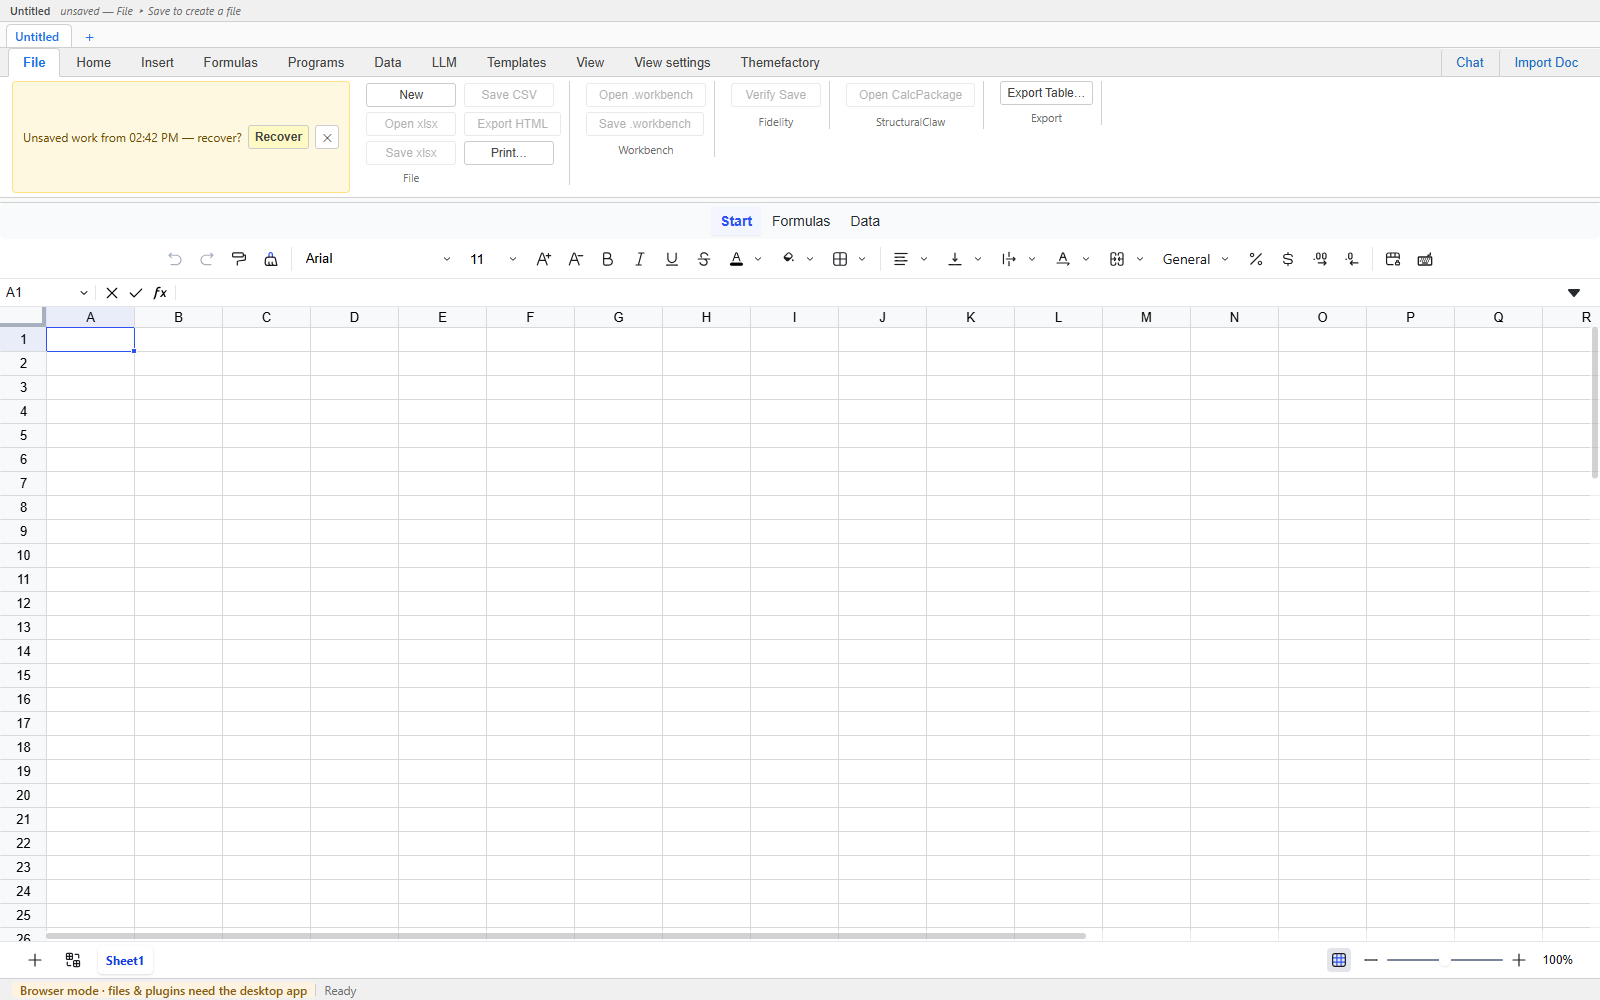The height and width of the screenshot is (1000, 1600).
Task: Open the Insert ribbon tab
Action: point(157,62)
